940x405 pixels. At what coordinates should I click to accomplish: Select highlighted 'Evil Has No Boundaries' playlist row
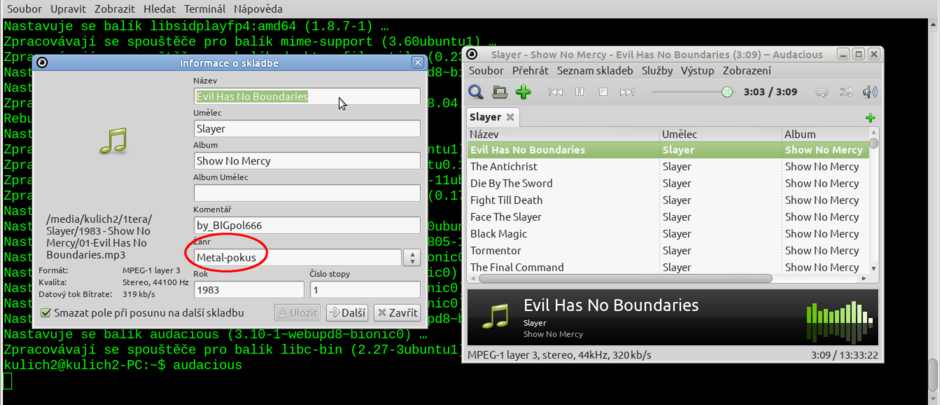[668, 150]
